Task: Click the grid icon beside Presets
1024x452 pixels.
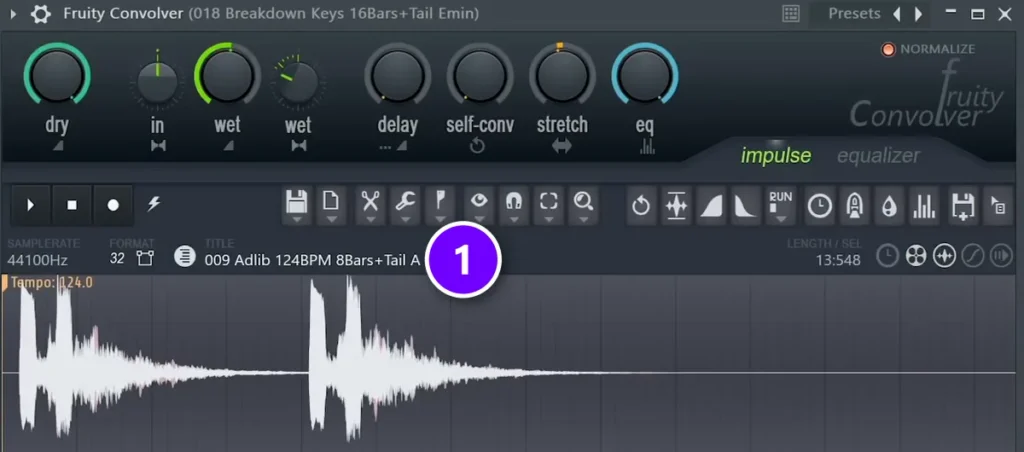Action: tap(791, 14)
